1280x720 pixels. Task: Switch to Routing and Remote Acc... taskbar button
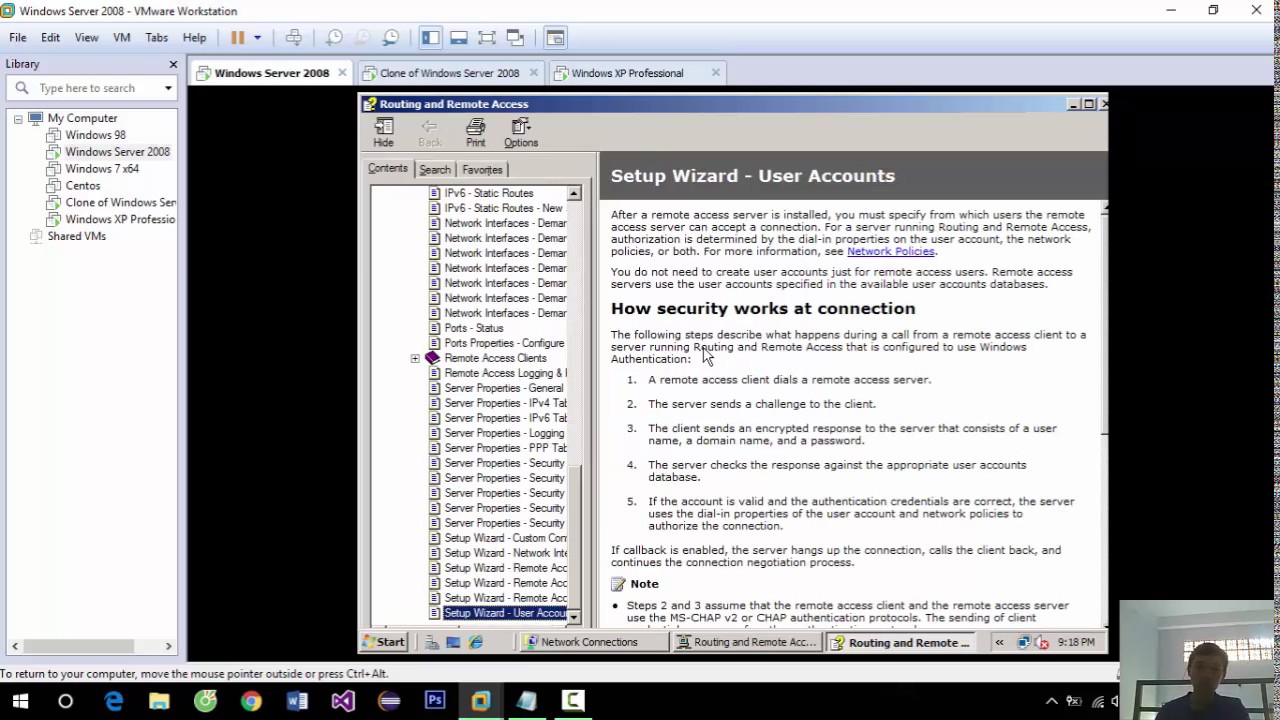[746, 642]
